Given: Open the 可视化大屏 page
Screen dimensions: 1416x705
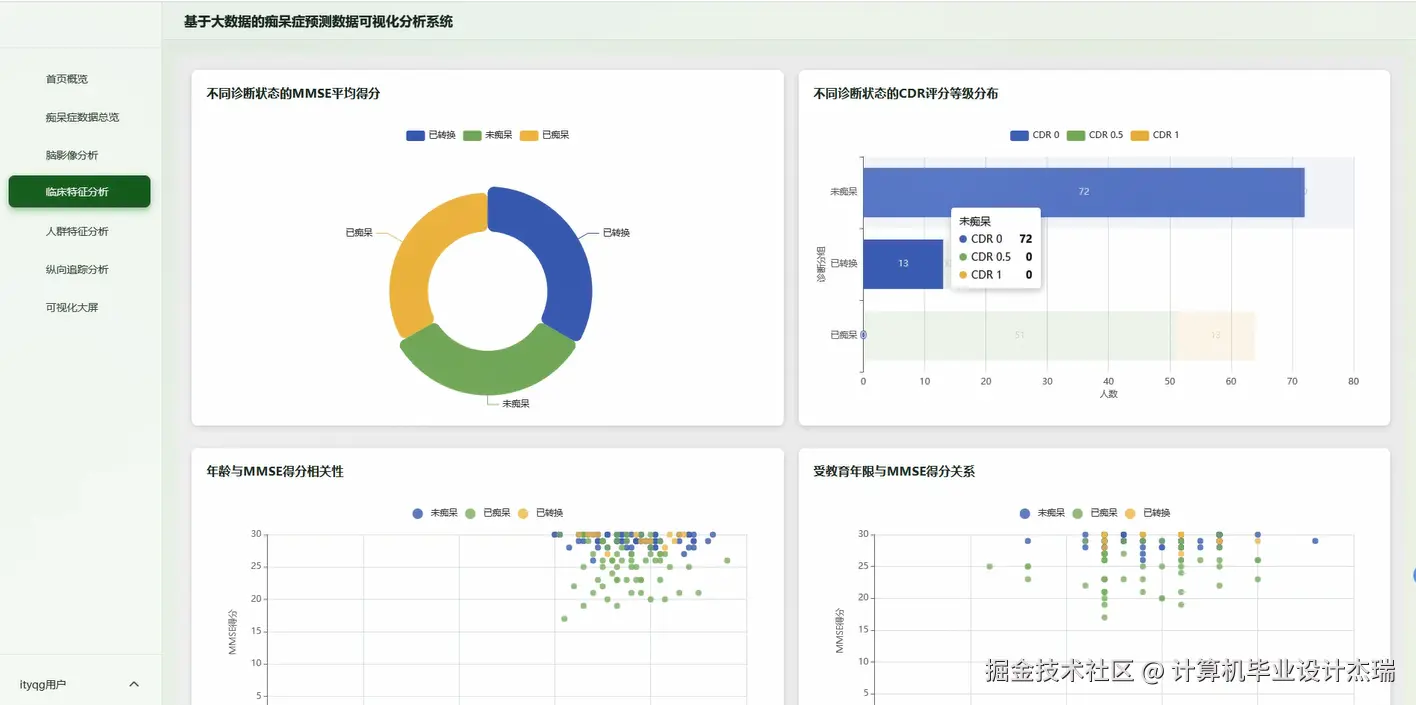Looking at the screenshot, I should pos(72,307).
